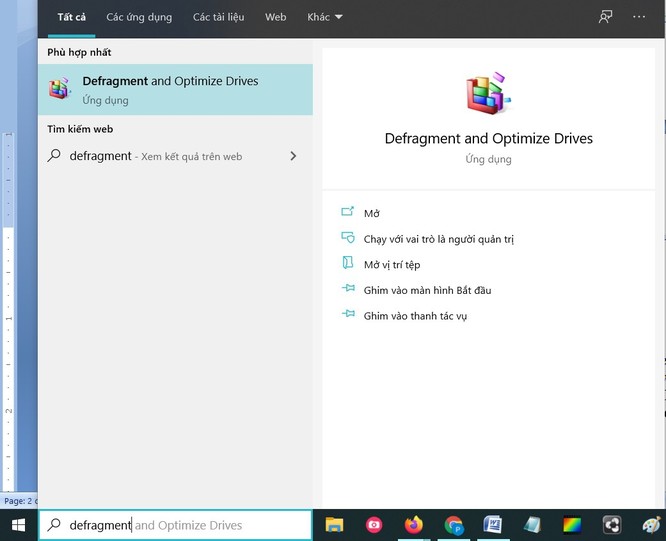The image size is (666, 541).
Task: Click Mở to open the app
Action: pos(372,213)
